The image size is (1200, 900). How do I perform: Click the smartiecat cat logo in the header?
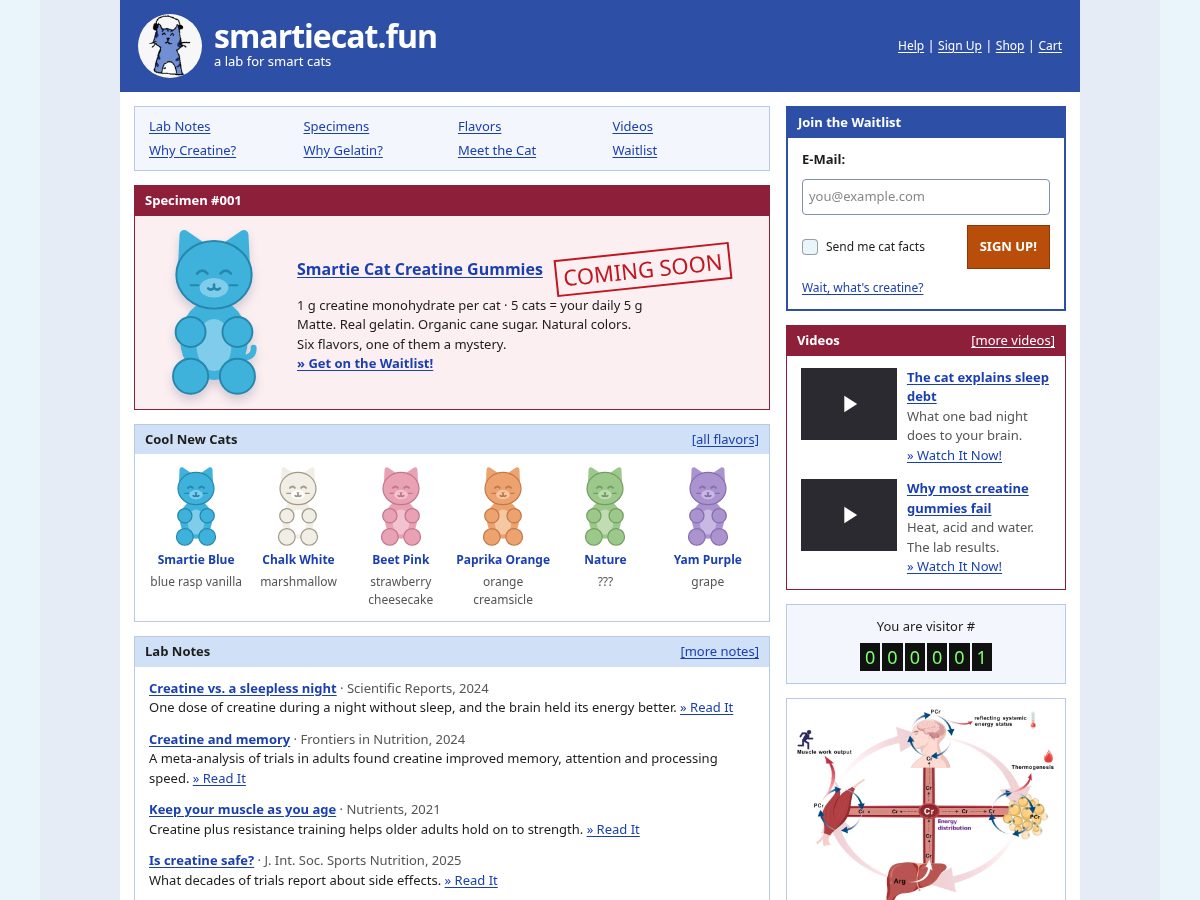click(x=170, y=46)
